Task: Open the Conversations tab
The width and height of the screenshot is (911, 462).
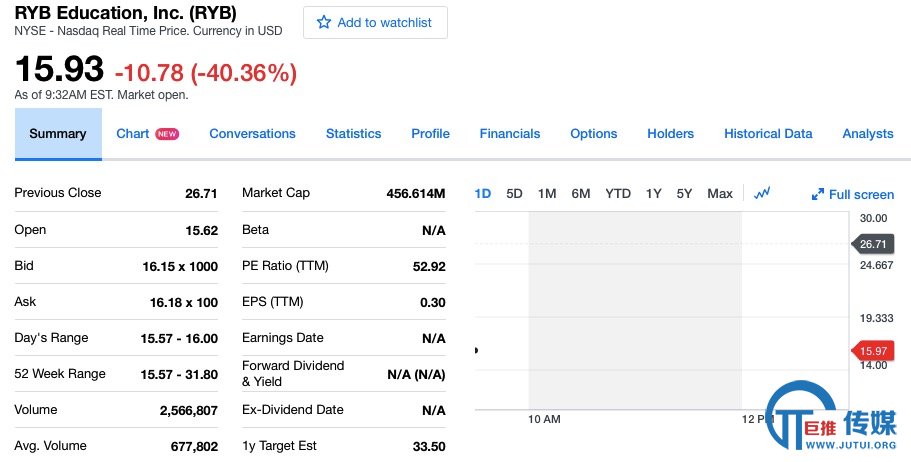Action: pyautogui.click(x=252, y=134)
